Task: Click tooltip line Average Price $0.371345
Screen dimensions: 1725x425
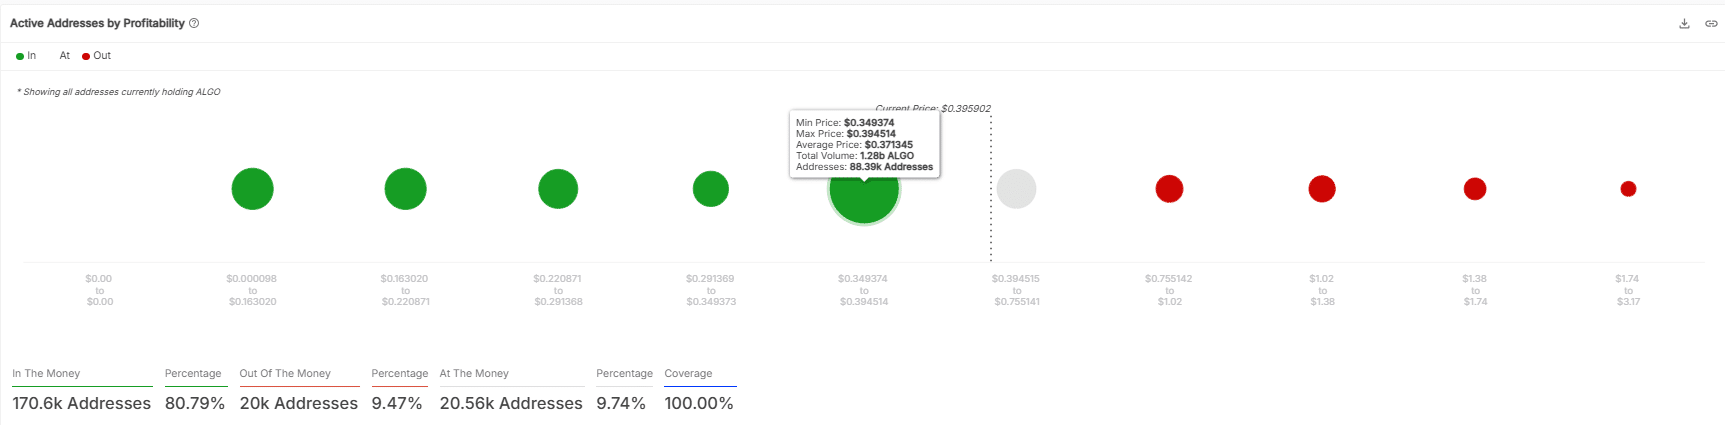Action: 854,145
